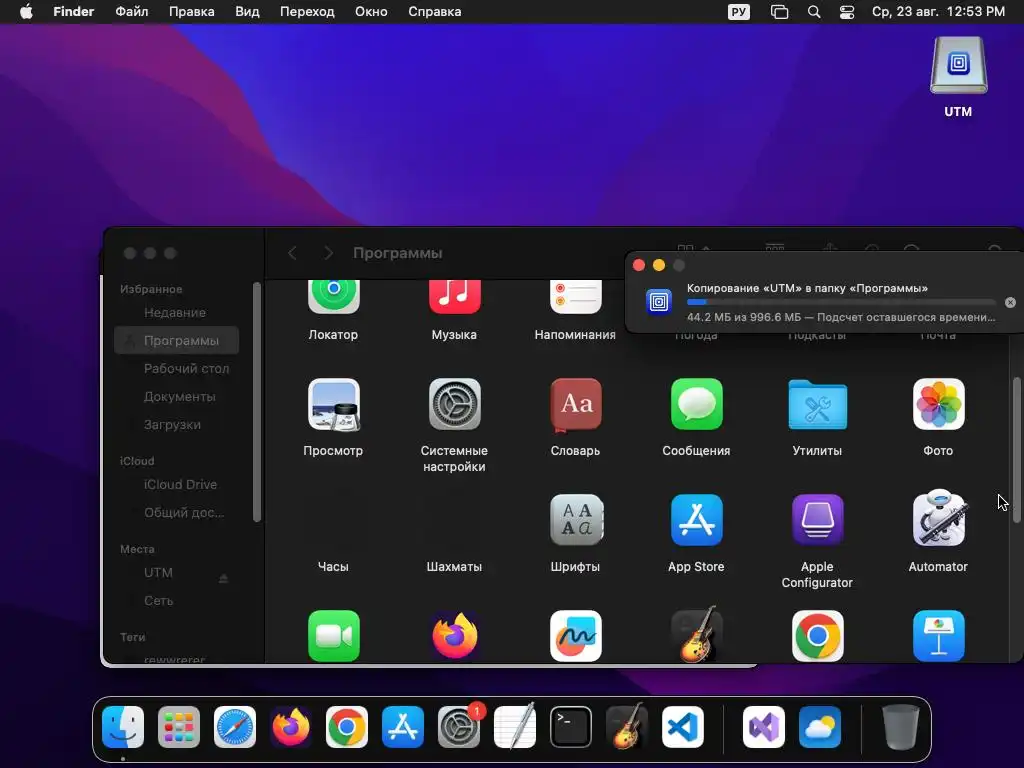Select the Freeform app icon in Finder

tap(575, 635)
